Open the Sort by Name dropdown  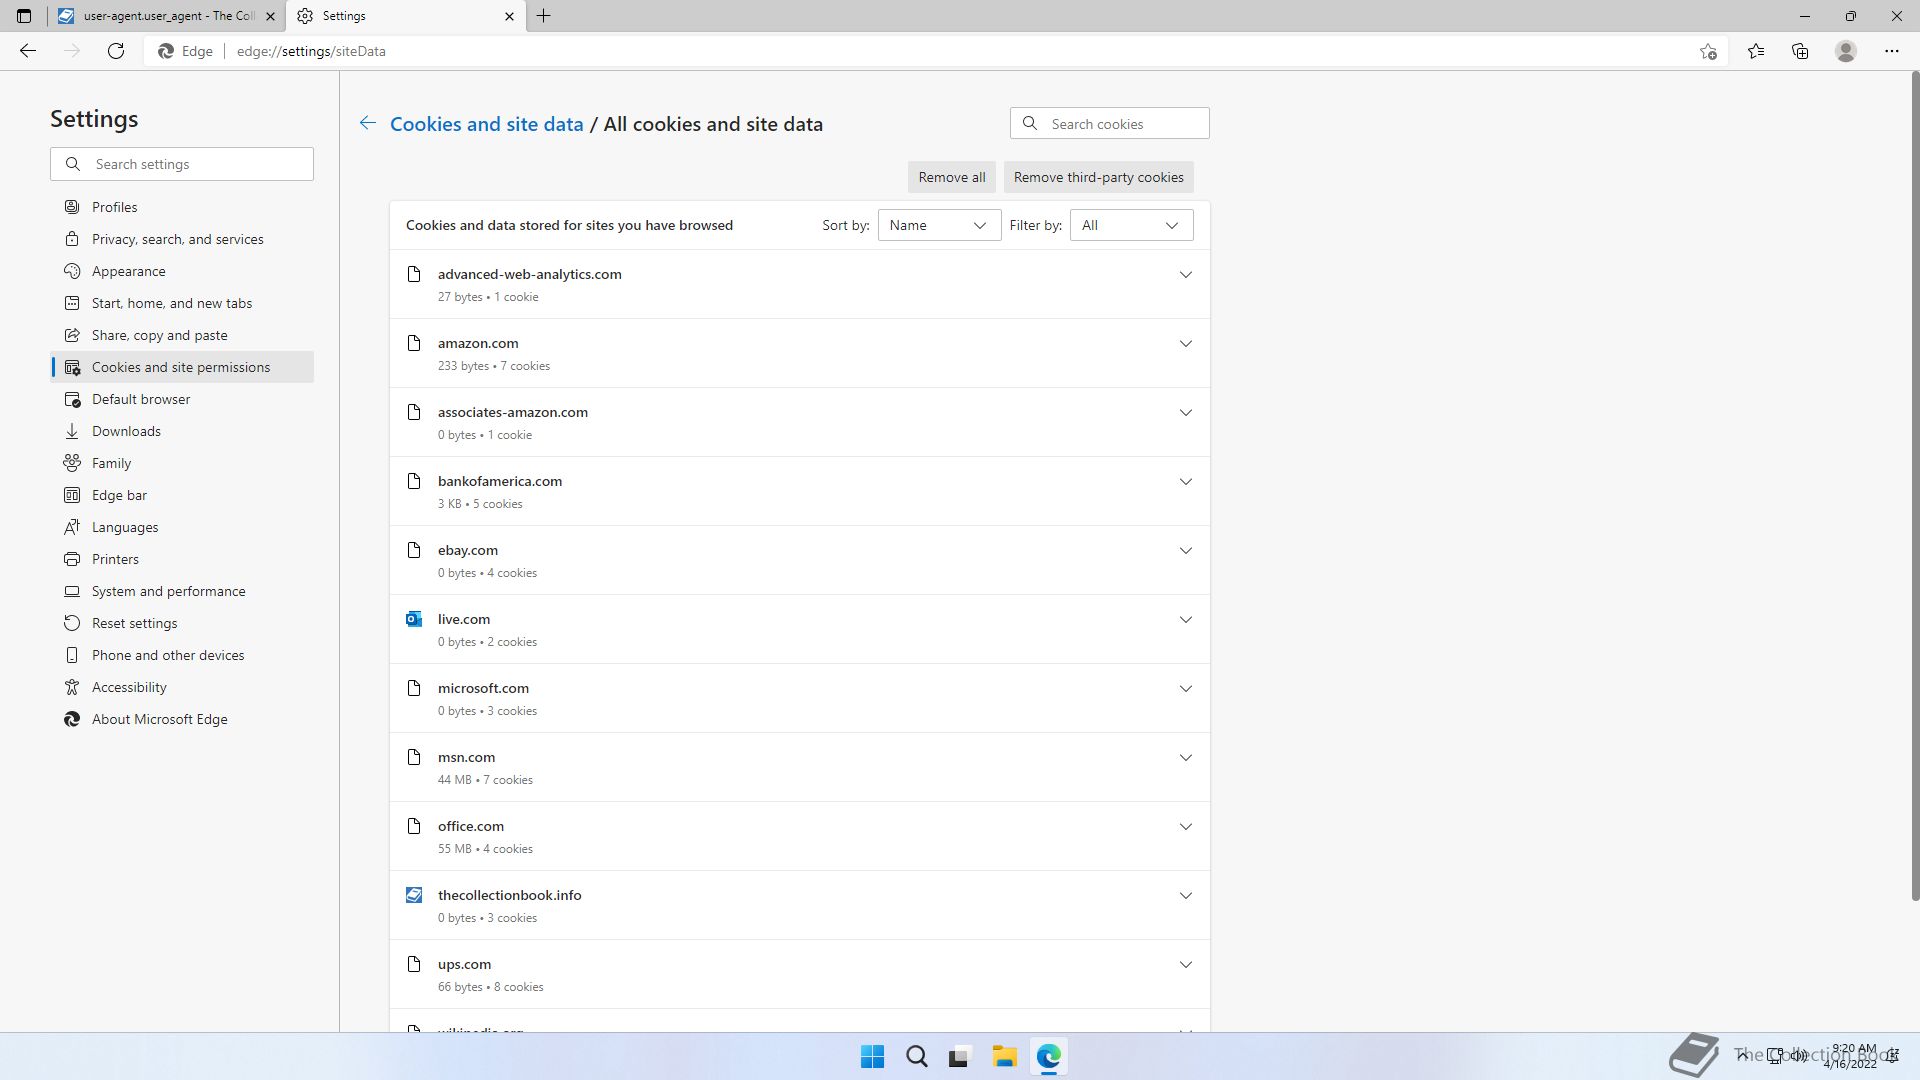[938, 225]
